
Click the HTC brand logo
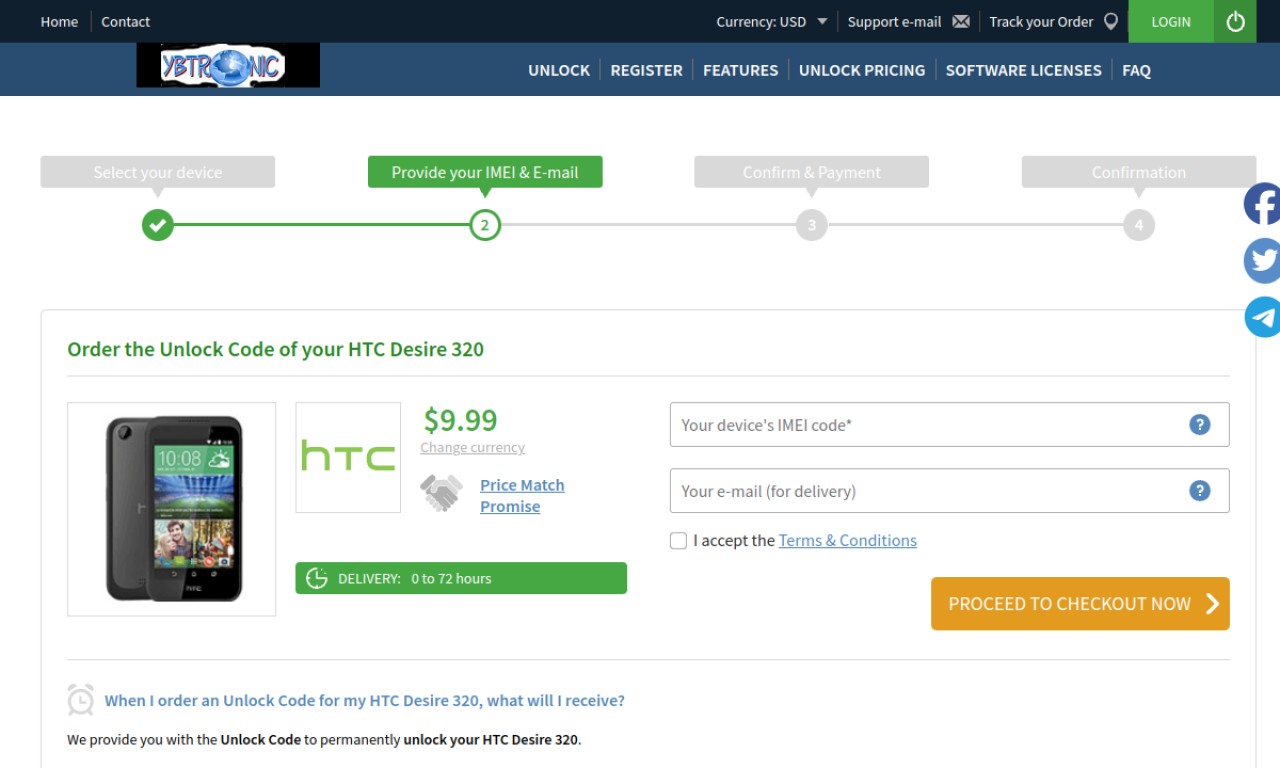[348, 457]
